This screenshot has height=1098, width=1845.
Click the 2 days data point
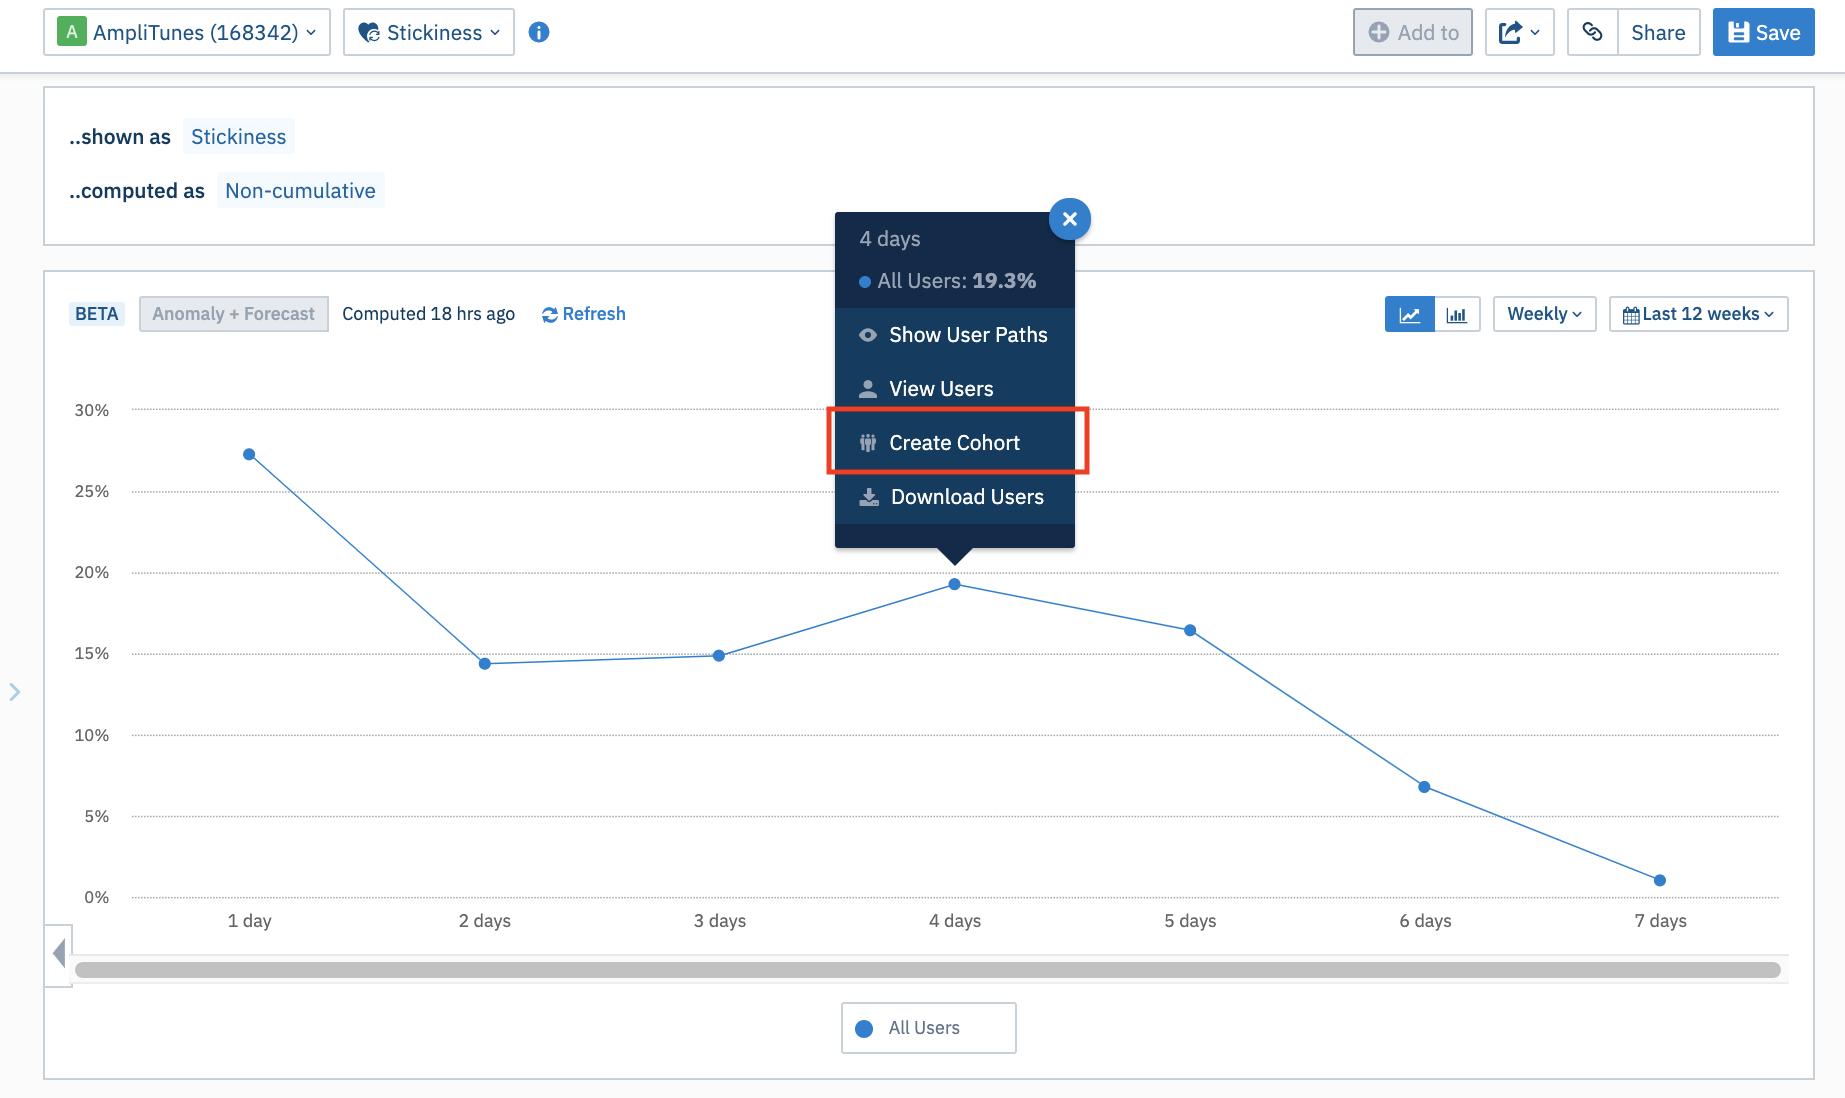[485, 664]
